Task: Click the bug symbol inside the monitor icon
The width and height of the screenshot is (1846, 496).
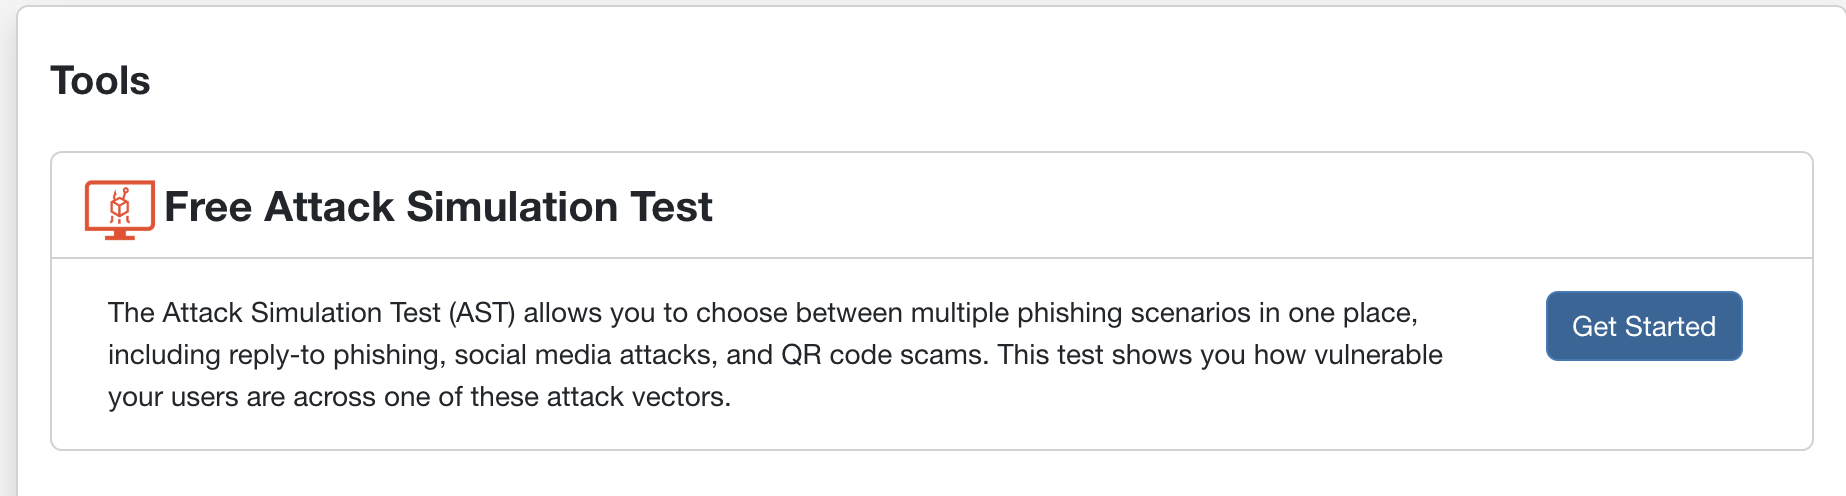Action: pyautogui.click(x=120, y=207)
